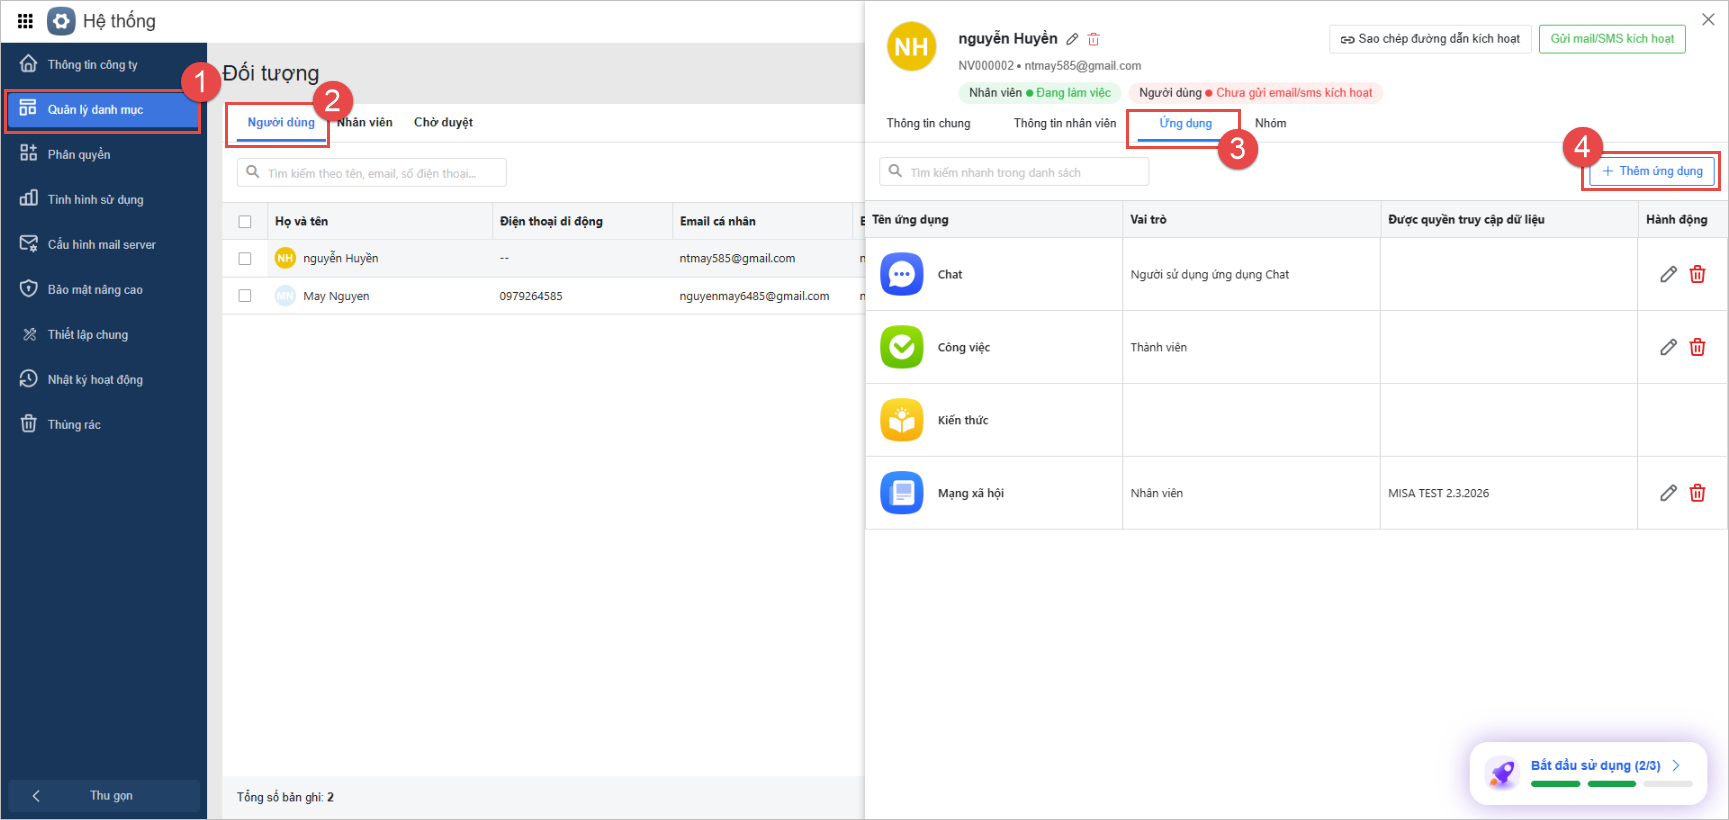Open Thùng rác in the sidebar

(x=74, y=424)
